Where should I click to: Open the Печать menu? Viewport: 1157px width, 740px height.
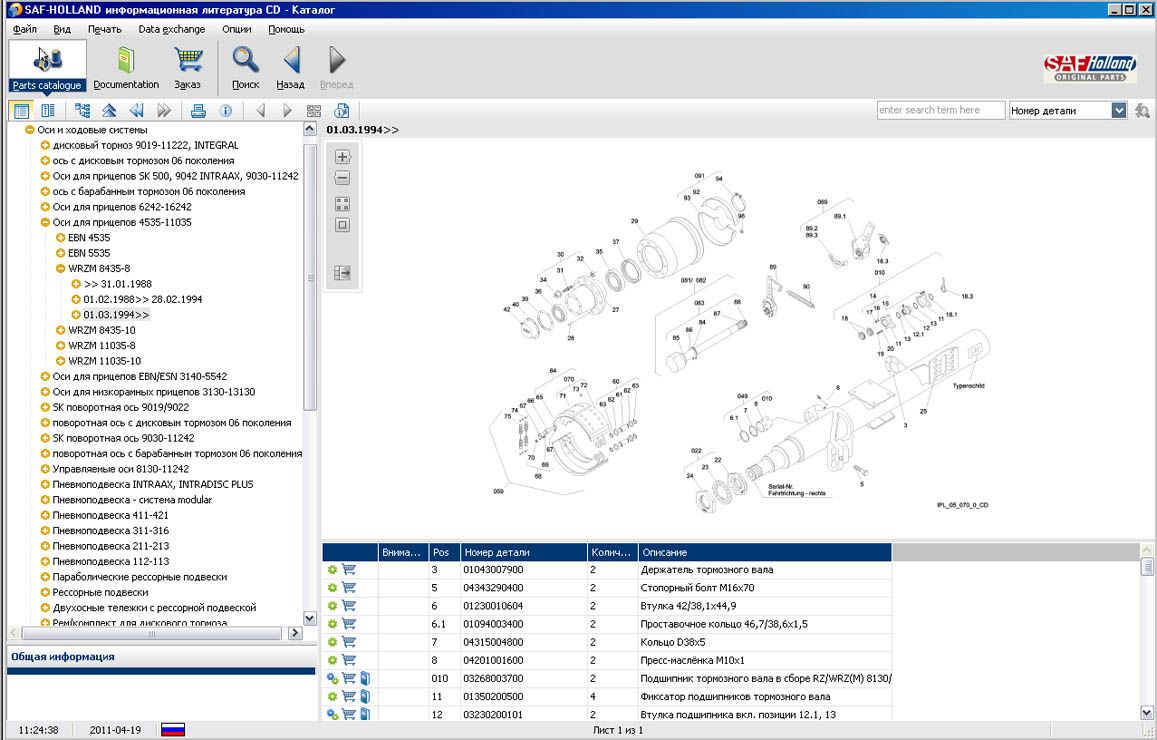point(104,29)
